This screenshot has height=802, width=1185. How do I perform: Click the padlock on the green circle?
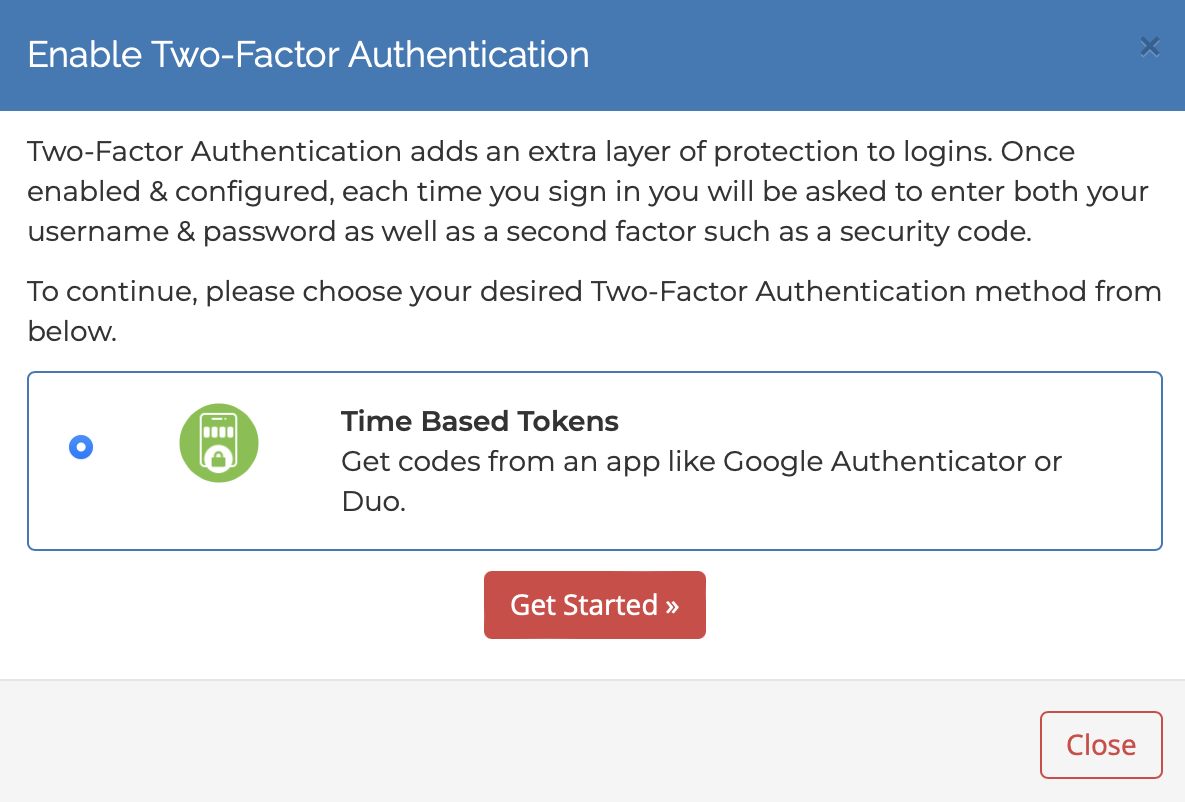pos(218,457)
